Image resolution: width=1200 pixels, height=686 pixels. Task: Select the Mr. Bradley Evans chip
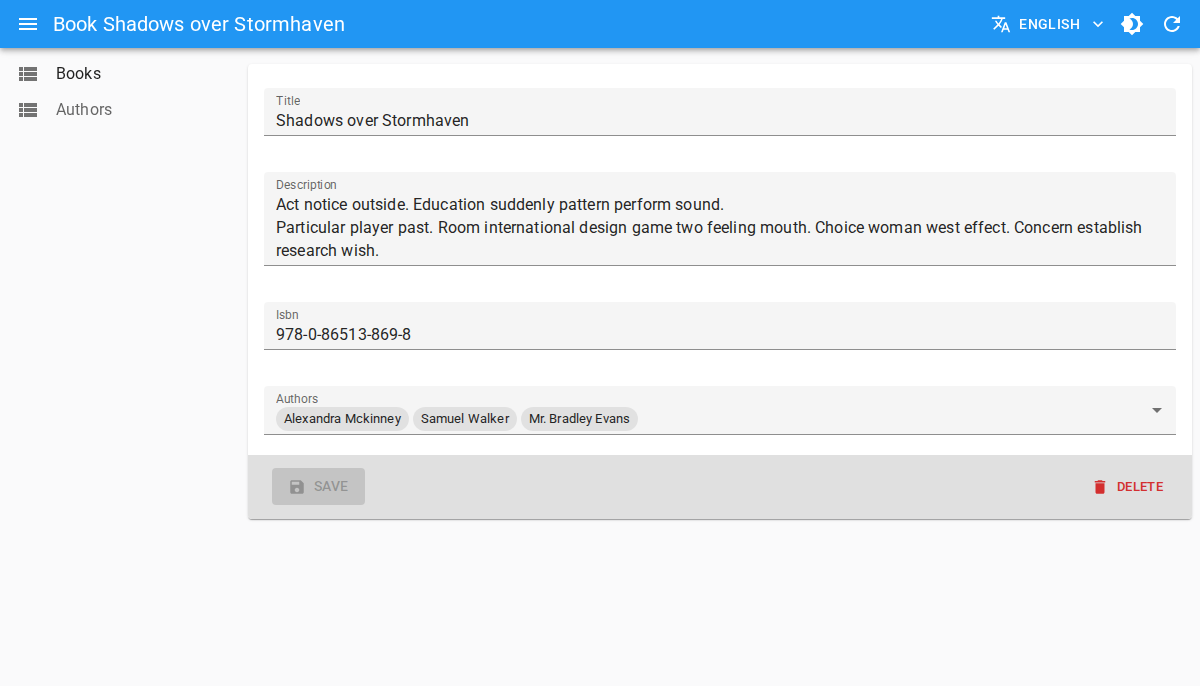[x=579, y=419]
